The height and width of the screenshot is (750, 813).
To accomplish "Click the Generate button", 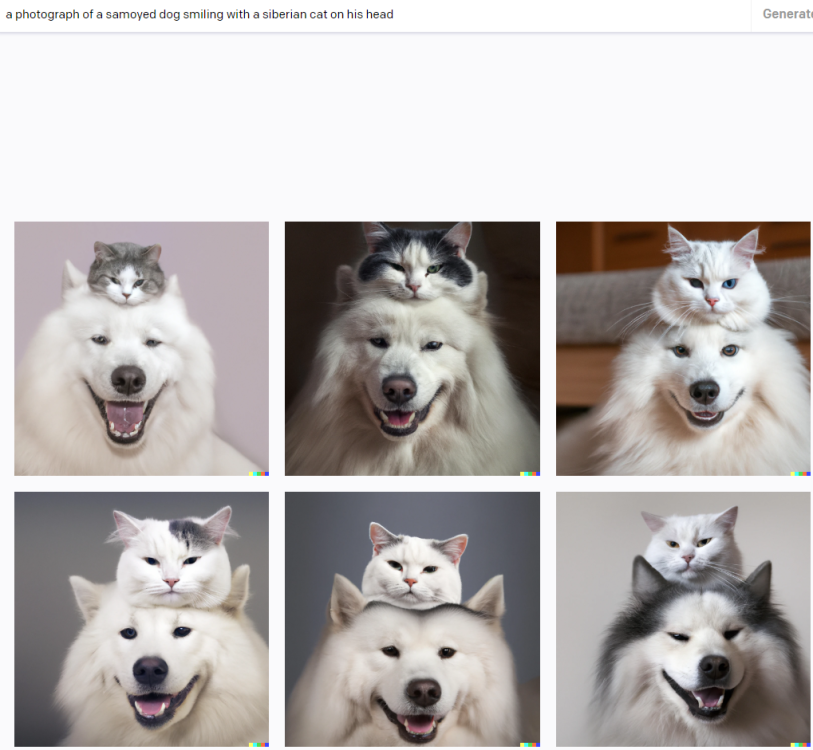I will click(x=787, y=14).
